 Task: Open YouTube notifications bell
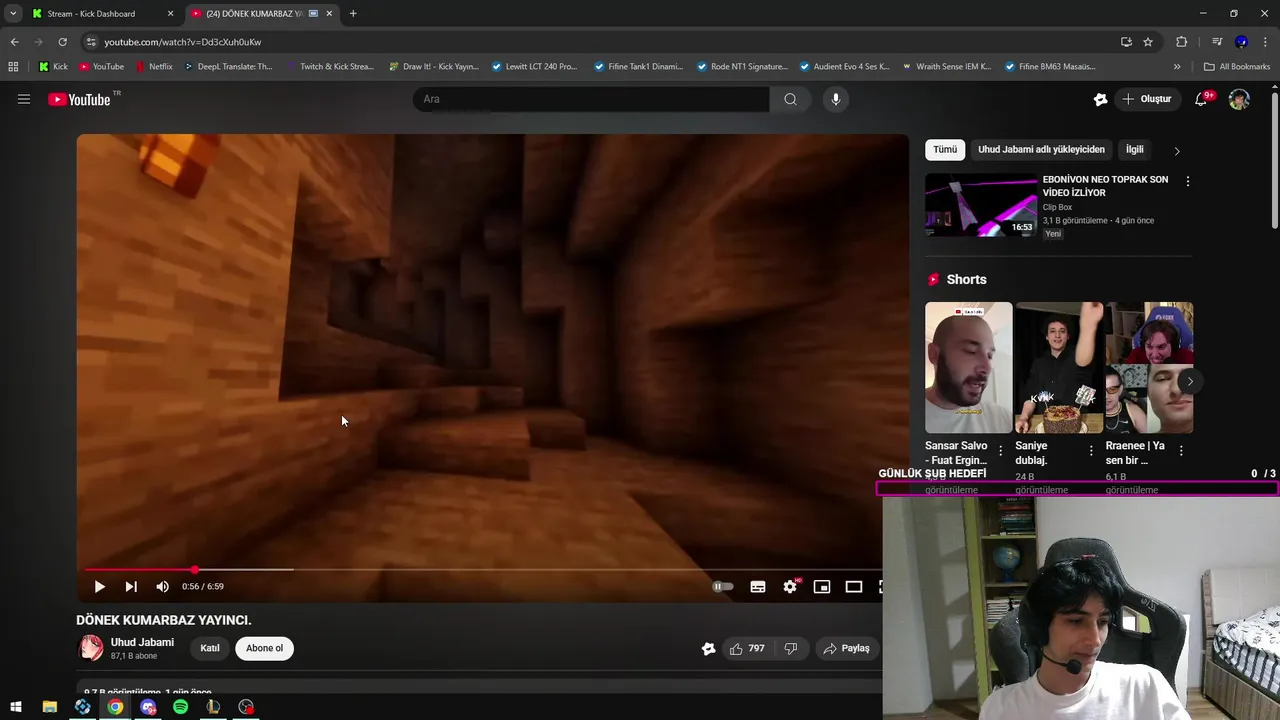point(1201,99)
